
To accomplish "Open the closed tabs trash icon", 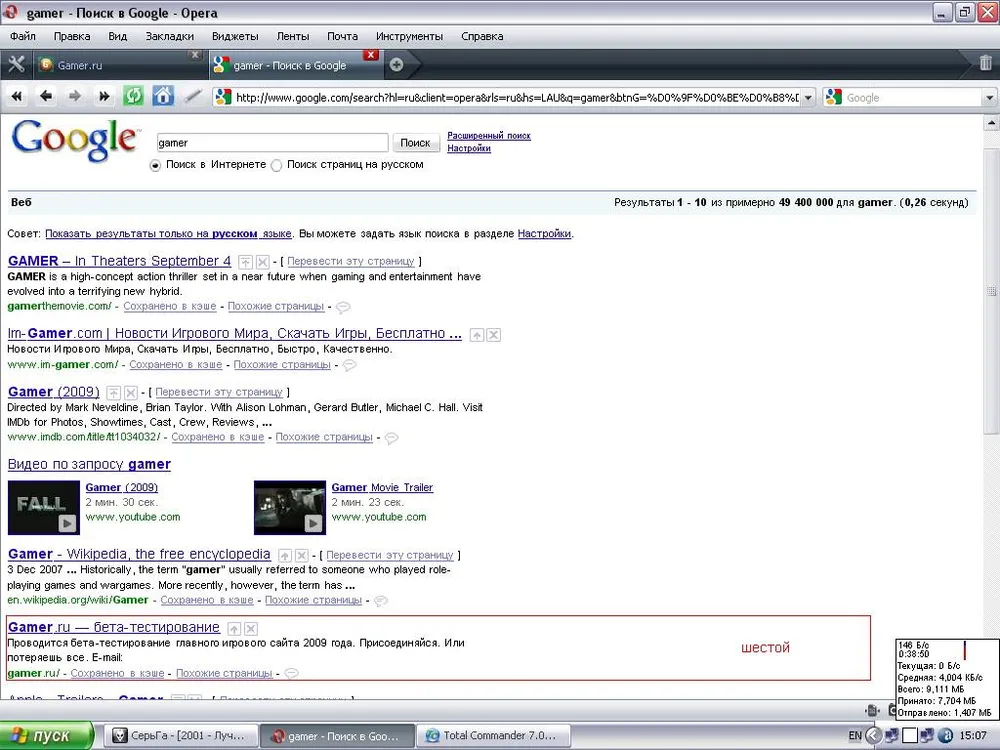I will coord(985,65).
